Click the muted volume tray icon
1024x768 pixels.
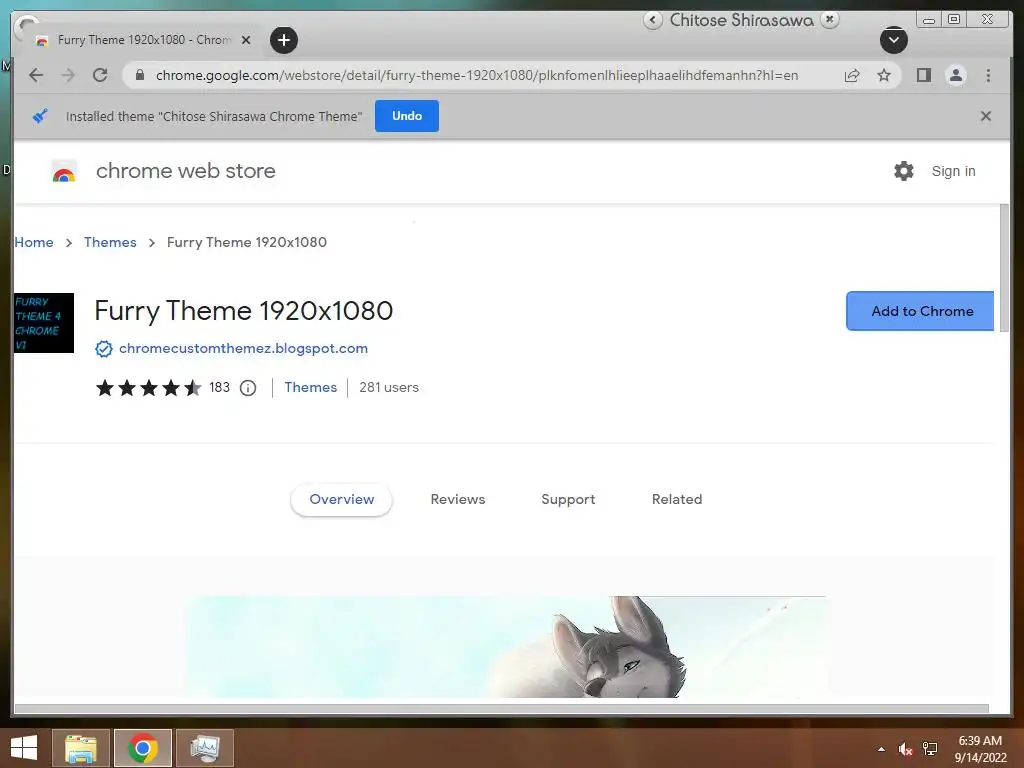click(905, 749)
